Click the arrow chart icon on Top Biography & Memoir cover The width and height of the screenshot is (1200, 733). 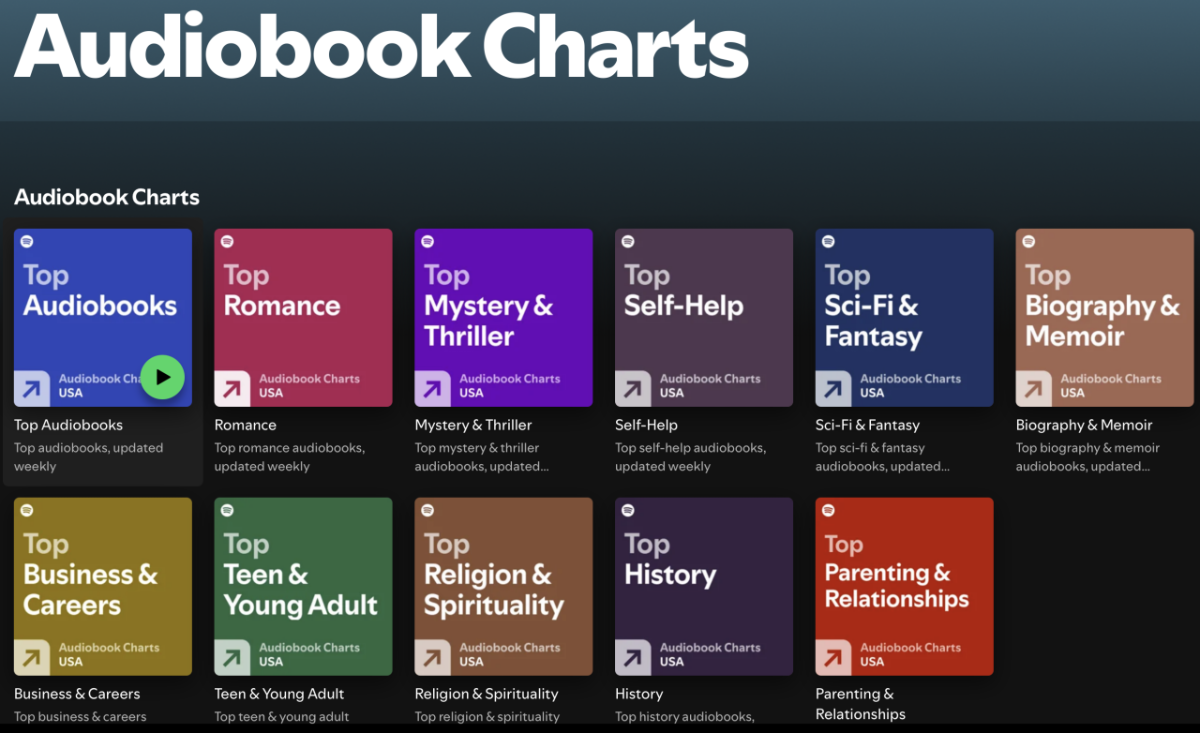coord(1033,388)
